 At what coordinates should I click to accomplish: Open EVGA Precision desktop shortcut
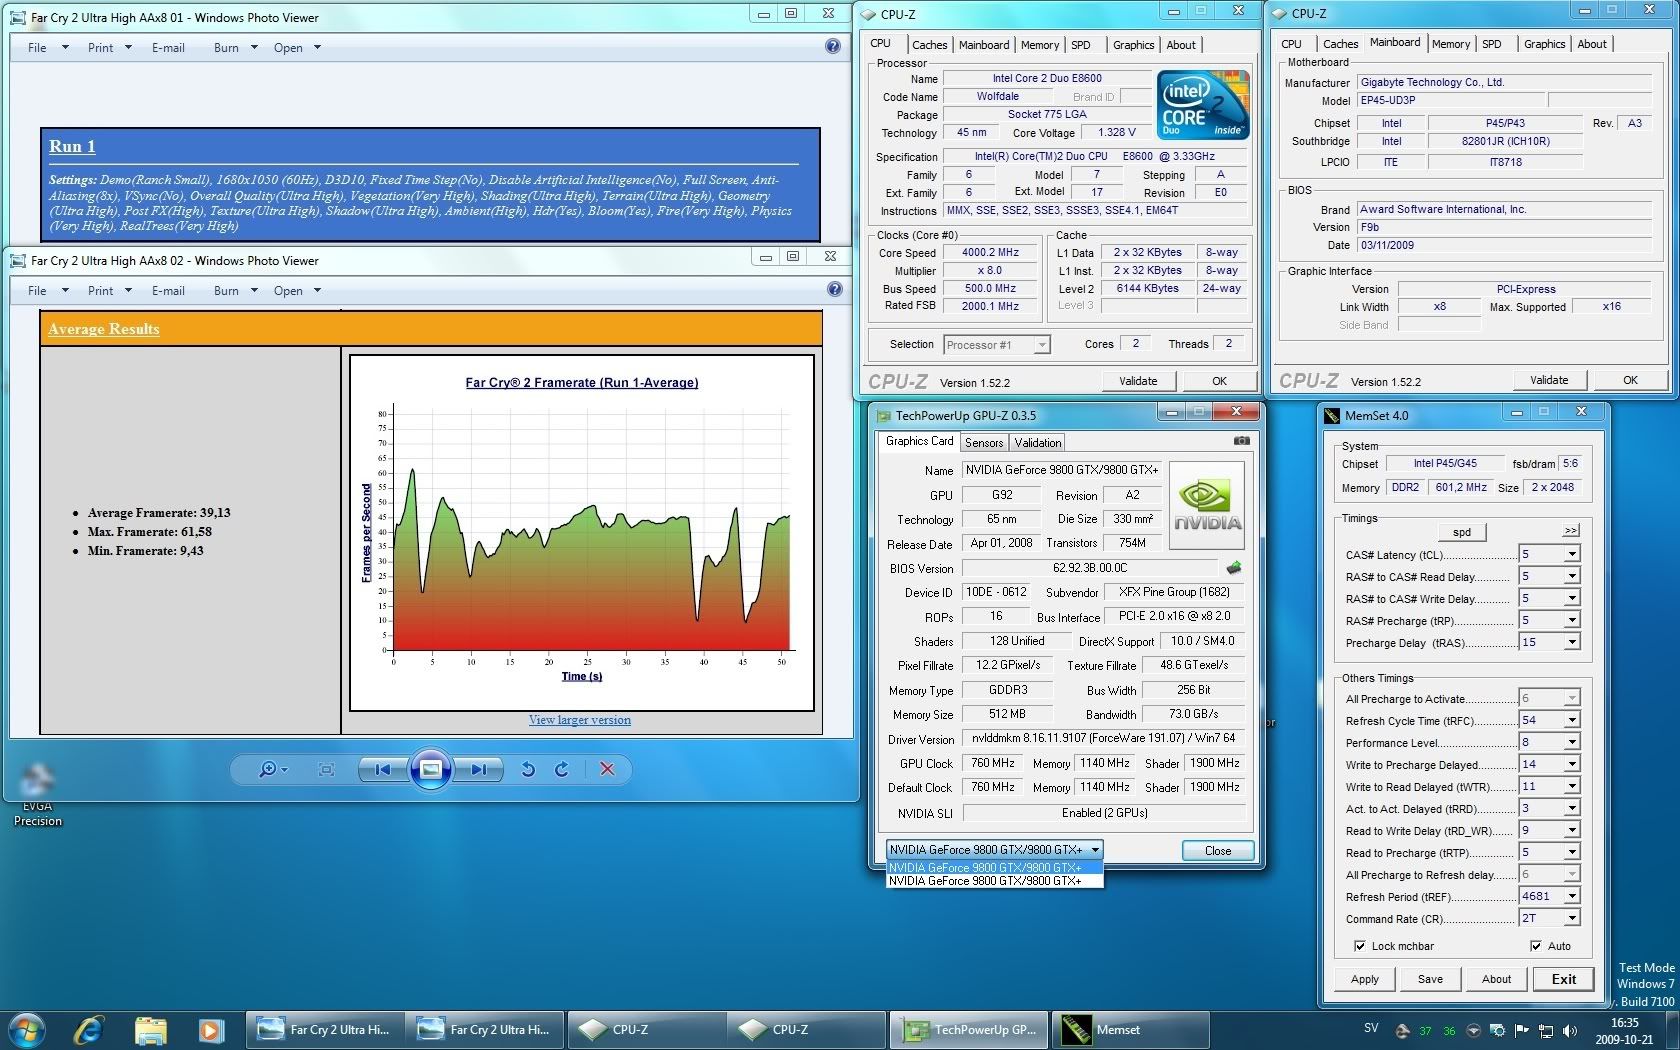tap(38, 793)
